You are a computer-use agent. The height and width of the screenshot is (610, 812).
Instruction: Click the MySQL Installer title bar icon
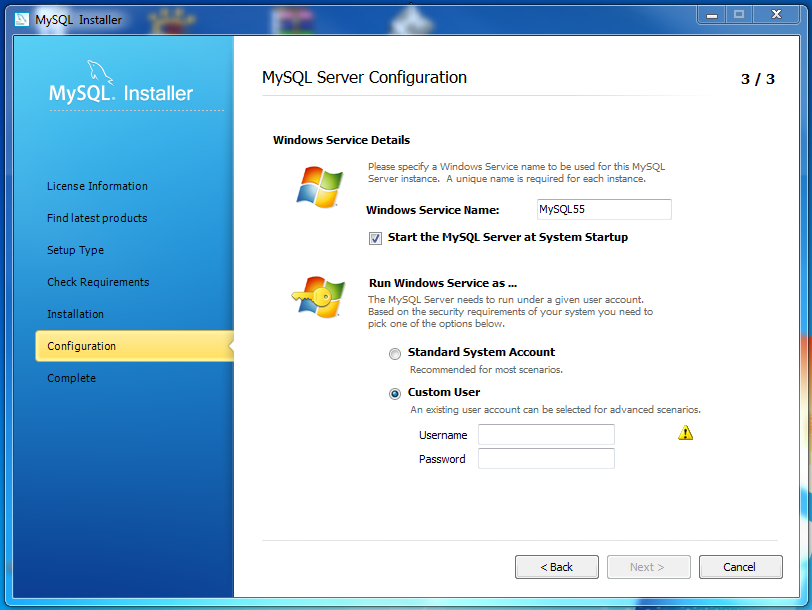(x=22, y=20)
